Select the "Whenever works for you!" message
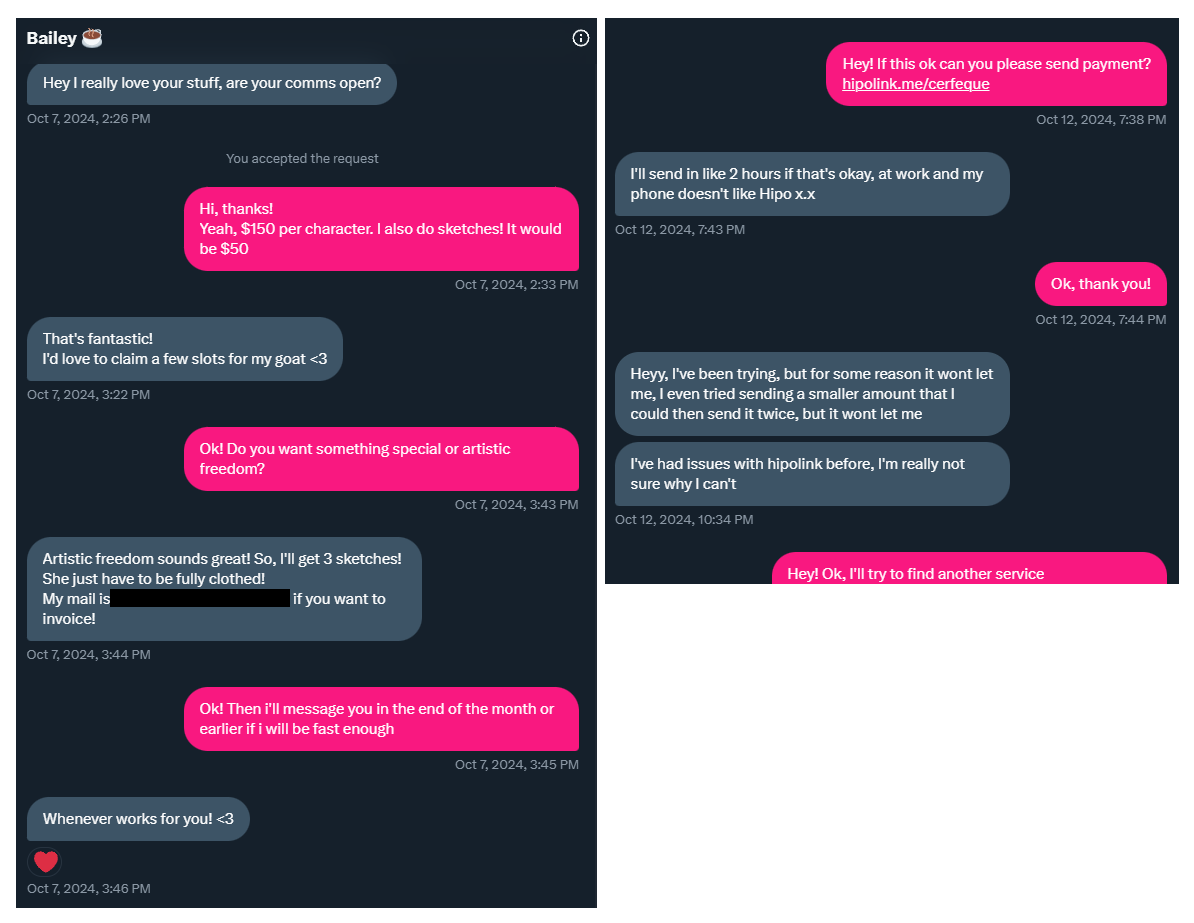Viewport: 1194px width, 923px height. 138,819
